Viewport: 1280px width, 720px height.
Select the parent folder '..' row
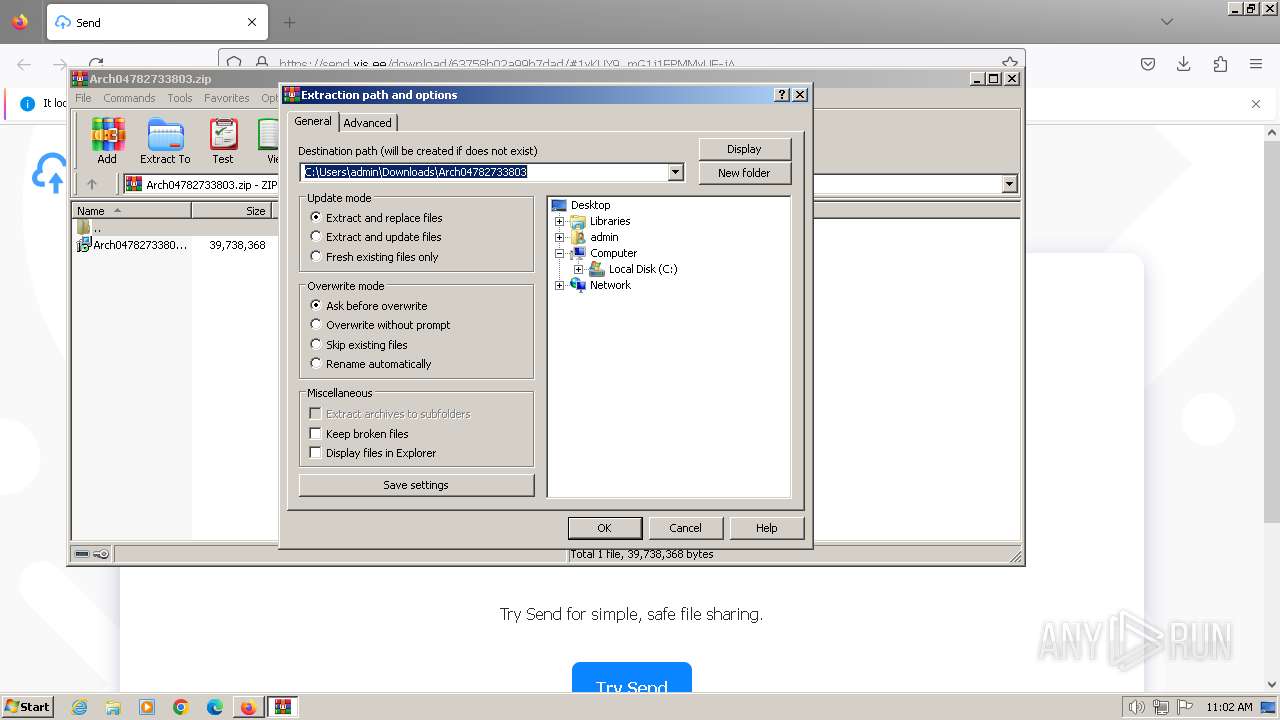pos(131,227)
